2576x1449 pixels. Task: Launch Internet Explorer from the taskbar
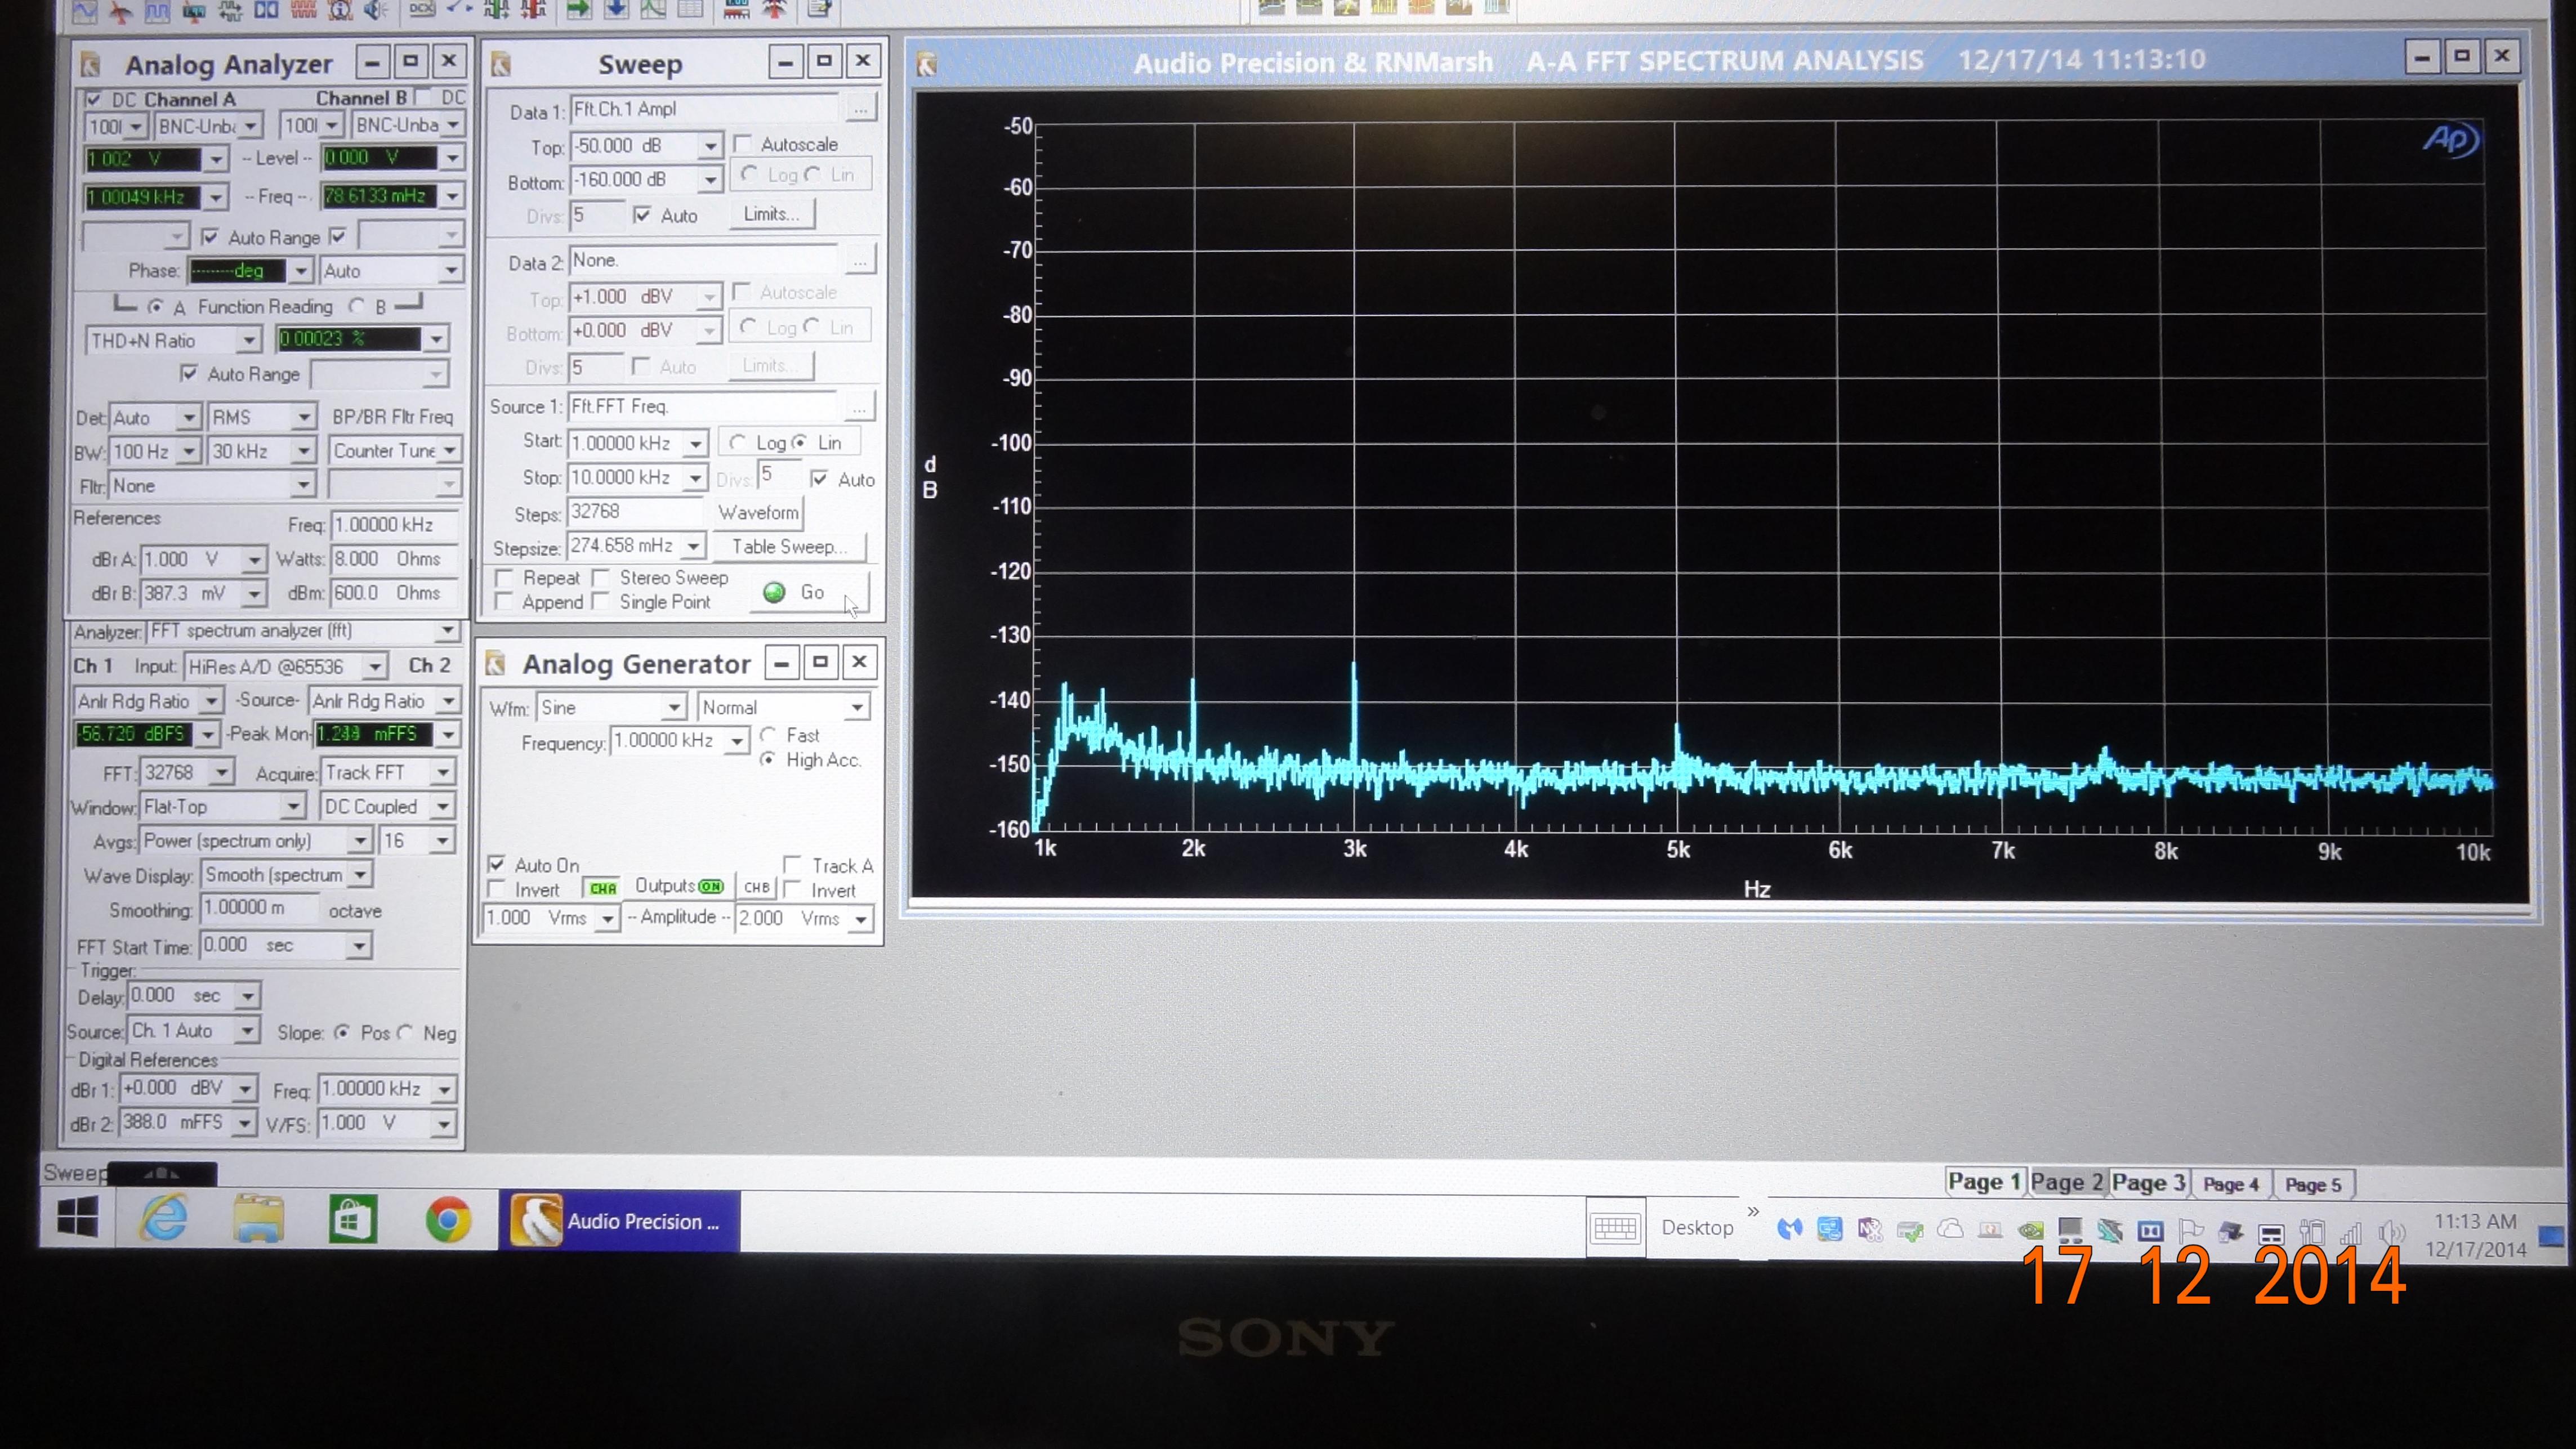164,1218
